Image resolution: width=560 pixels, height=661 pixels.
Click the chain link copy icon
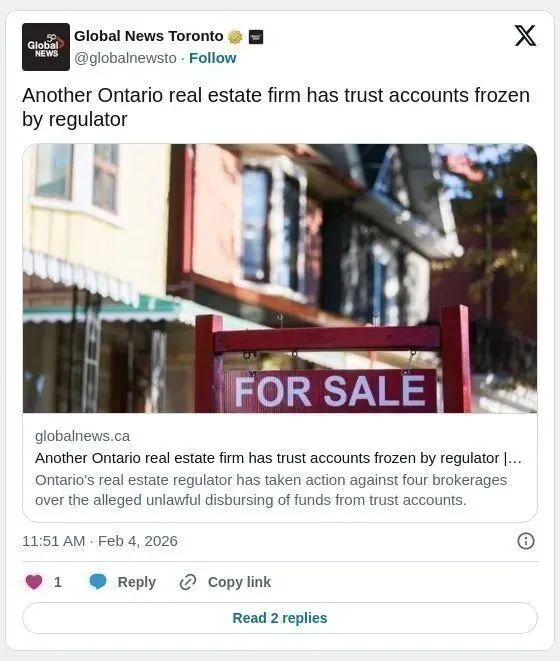point(188,582)
